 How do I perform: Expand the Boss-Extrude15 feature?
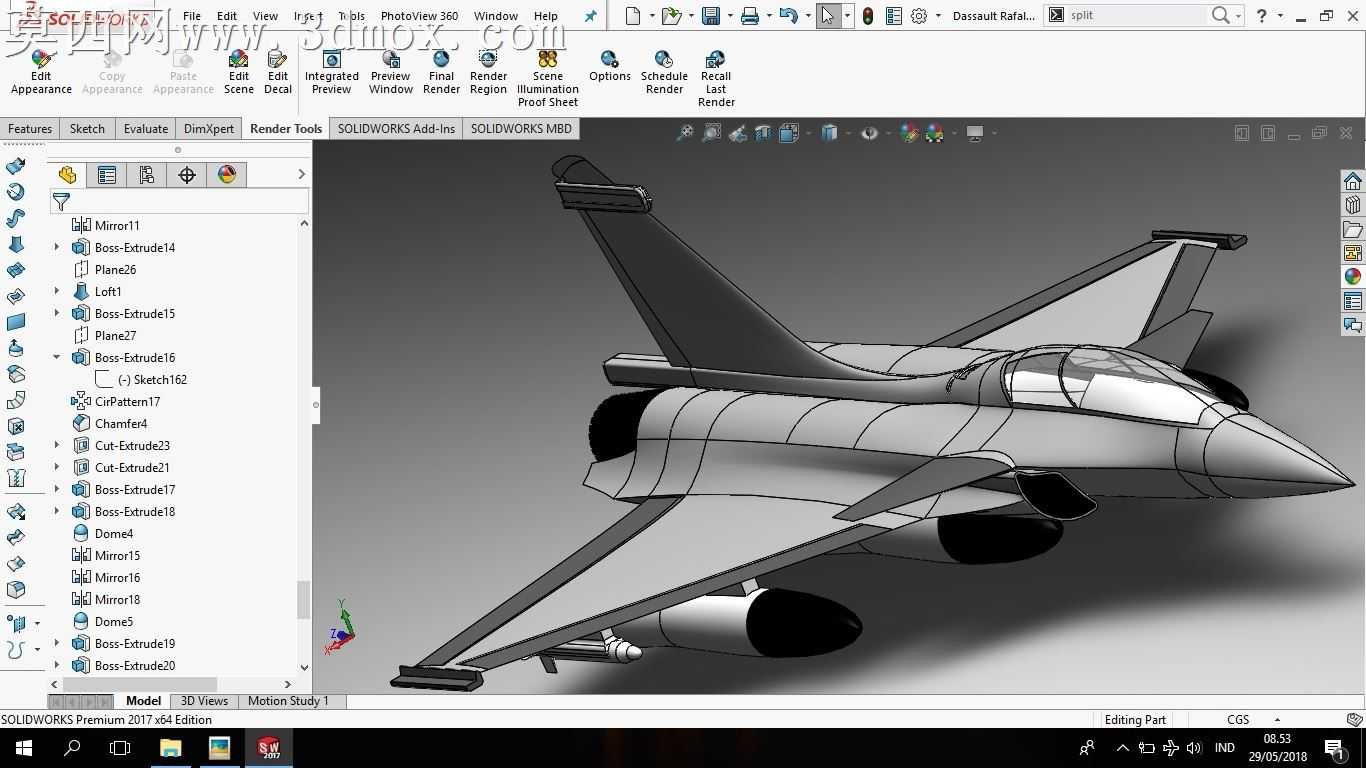click(x=57, y=313)
